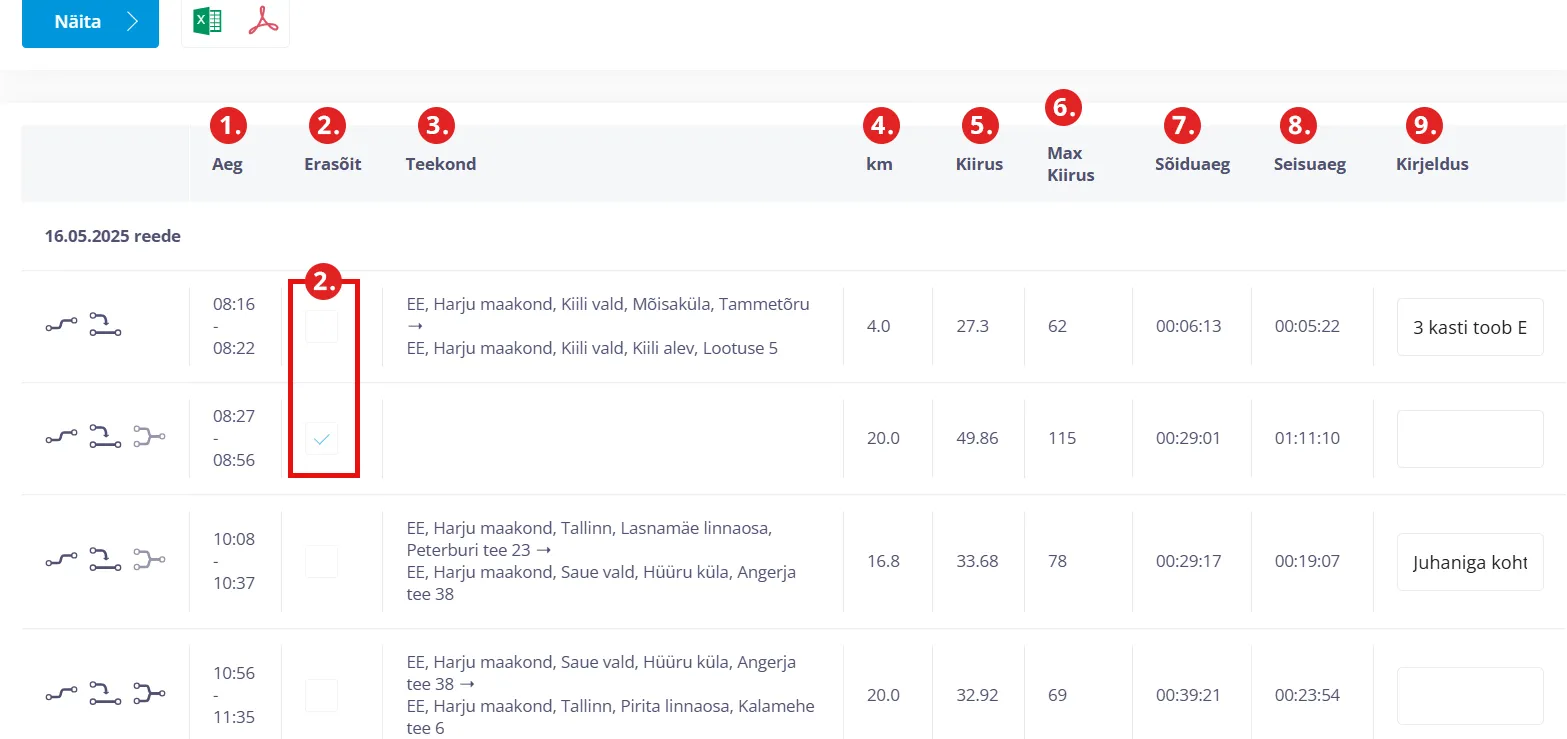1567x739 pixels.
Task: Click the wavy route icon for the 08:16 trip
Action: click(62, 325)
